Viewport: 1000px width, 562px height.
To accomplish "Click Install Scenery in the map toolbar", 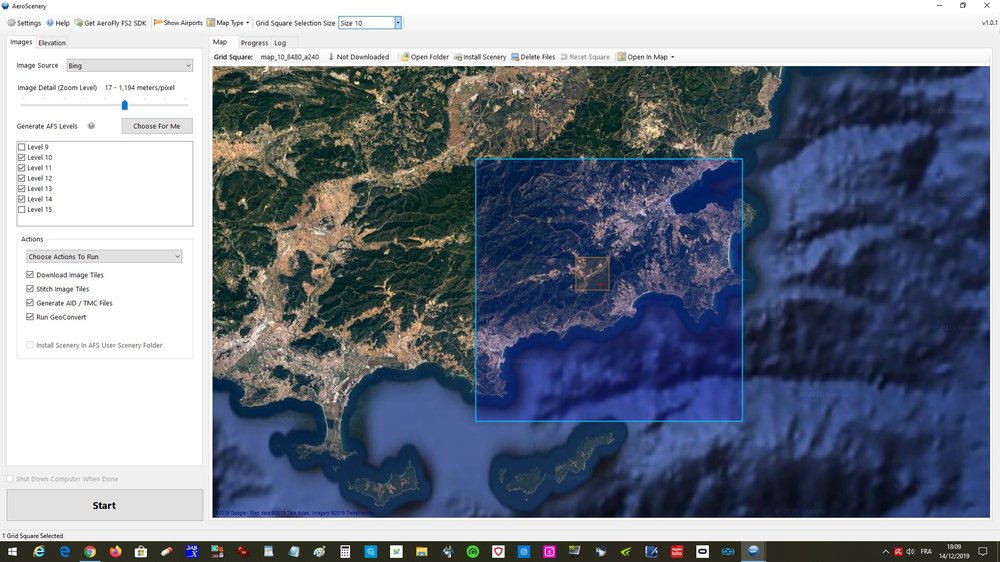I will coord(480,57).
